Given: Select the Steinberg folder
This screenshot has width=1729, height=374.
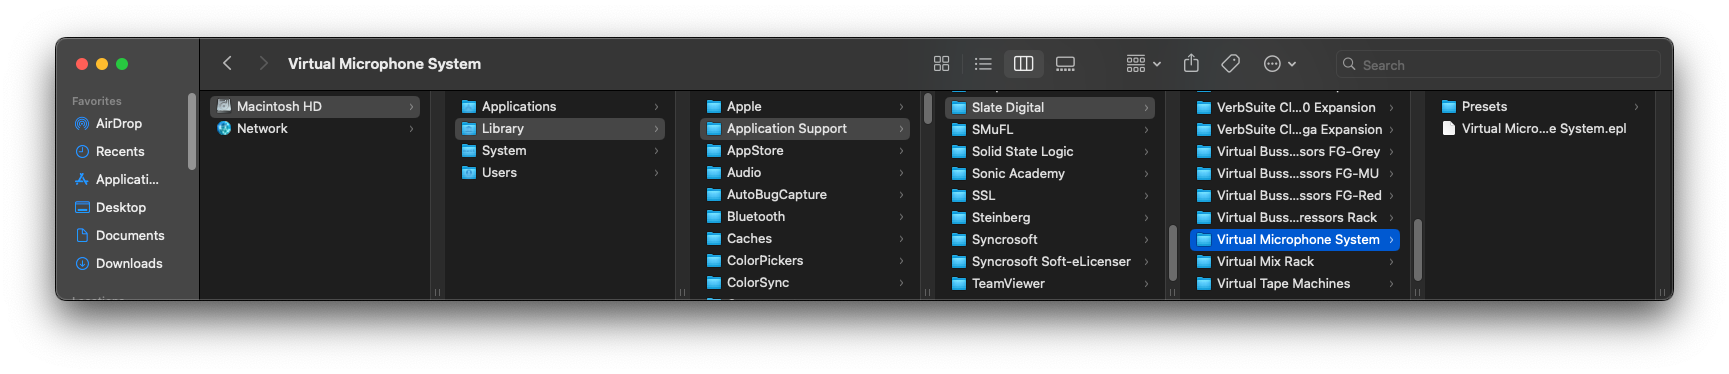Looking at the screenshot, I should (1050, 217).
